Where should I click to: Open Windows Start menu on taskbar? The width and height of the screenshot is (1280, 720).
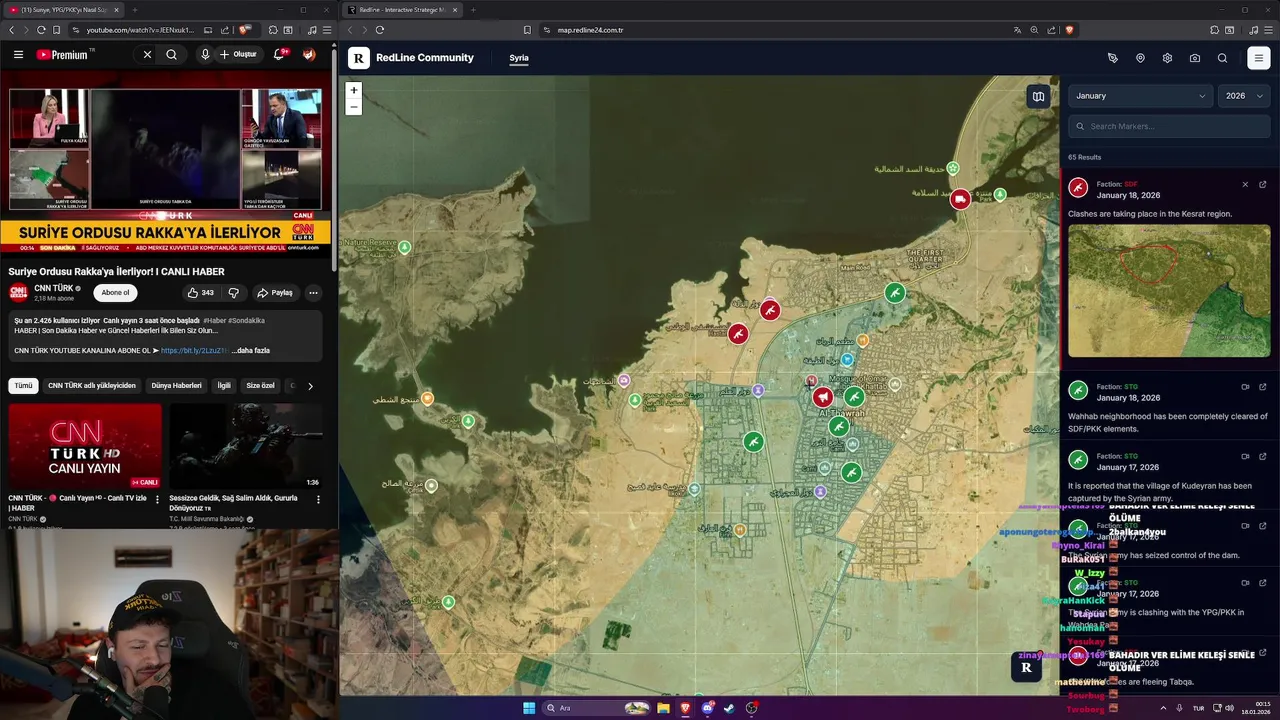529,708
